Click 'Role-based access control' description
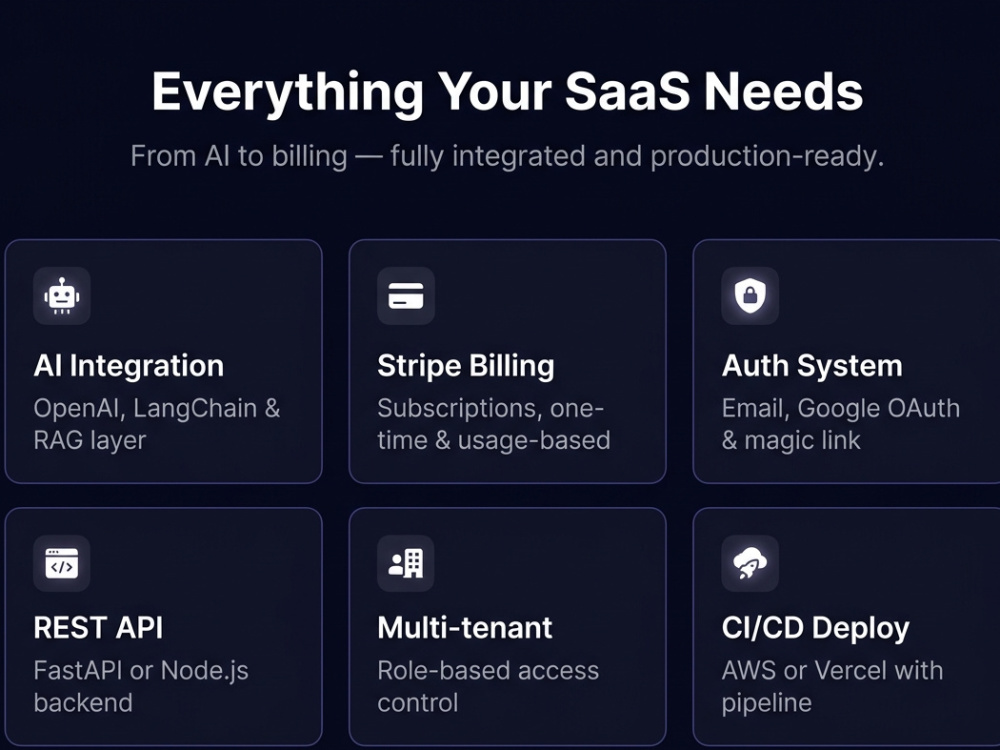This screenshot has height=750, width=1000. 488,687
